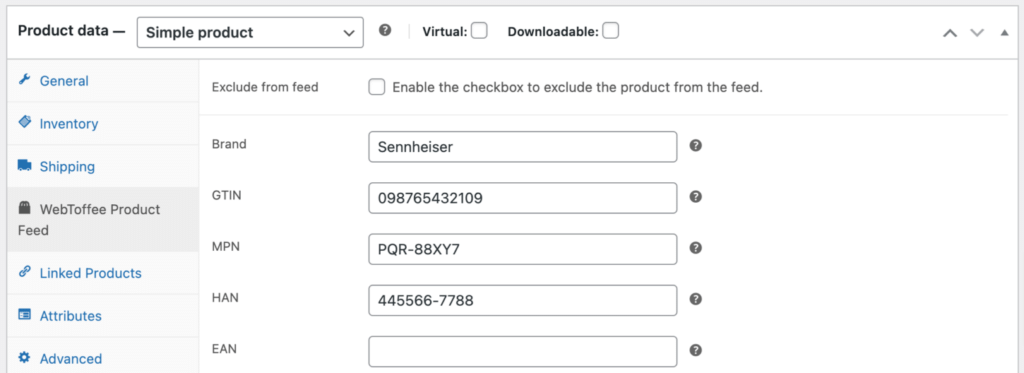Collapse the Product data panel with the triangle

coord(1004,32)
